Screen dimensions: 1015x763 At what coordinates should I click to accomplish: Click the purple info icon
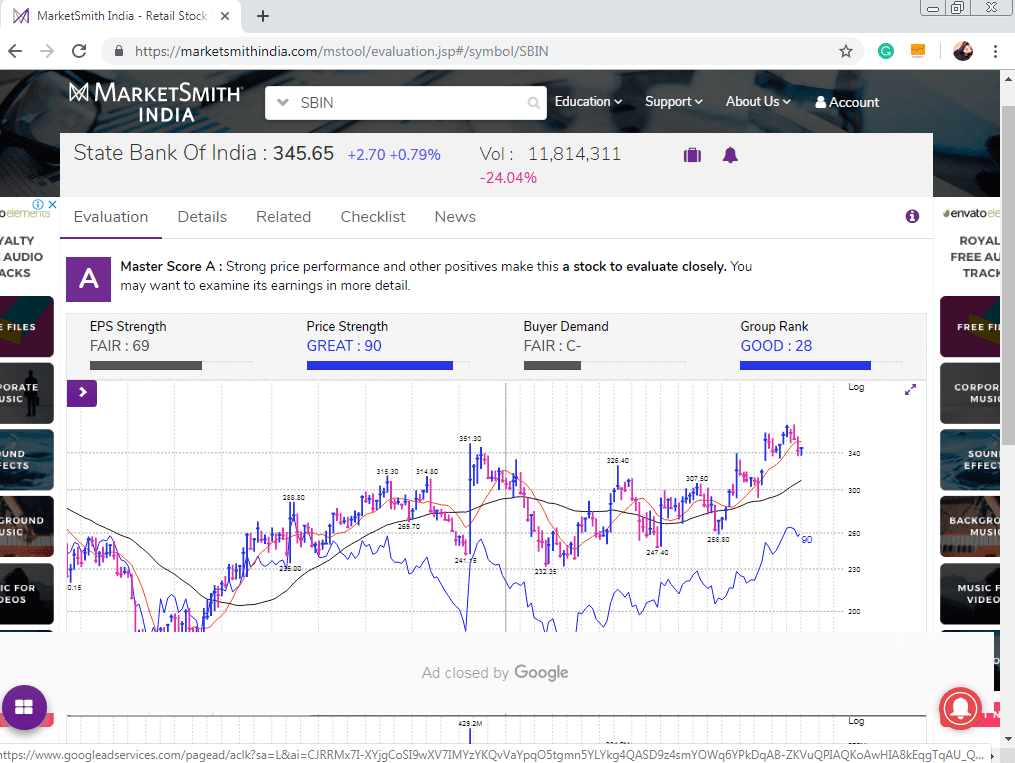point(912,216)
